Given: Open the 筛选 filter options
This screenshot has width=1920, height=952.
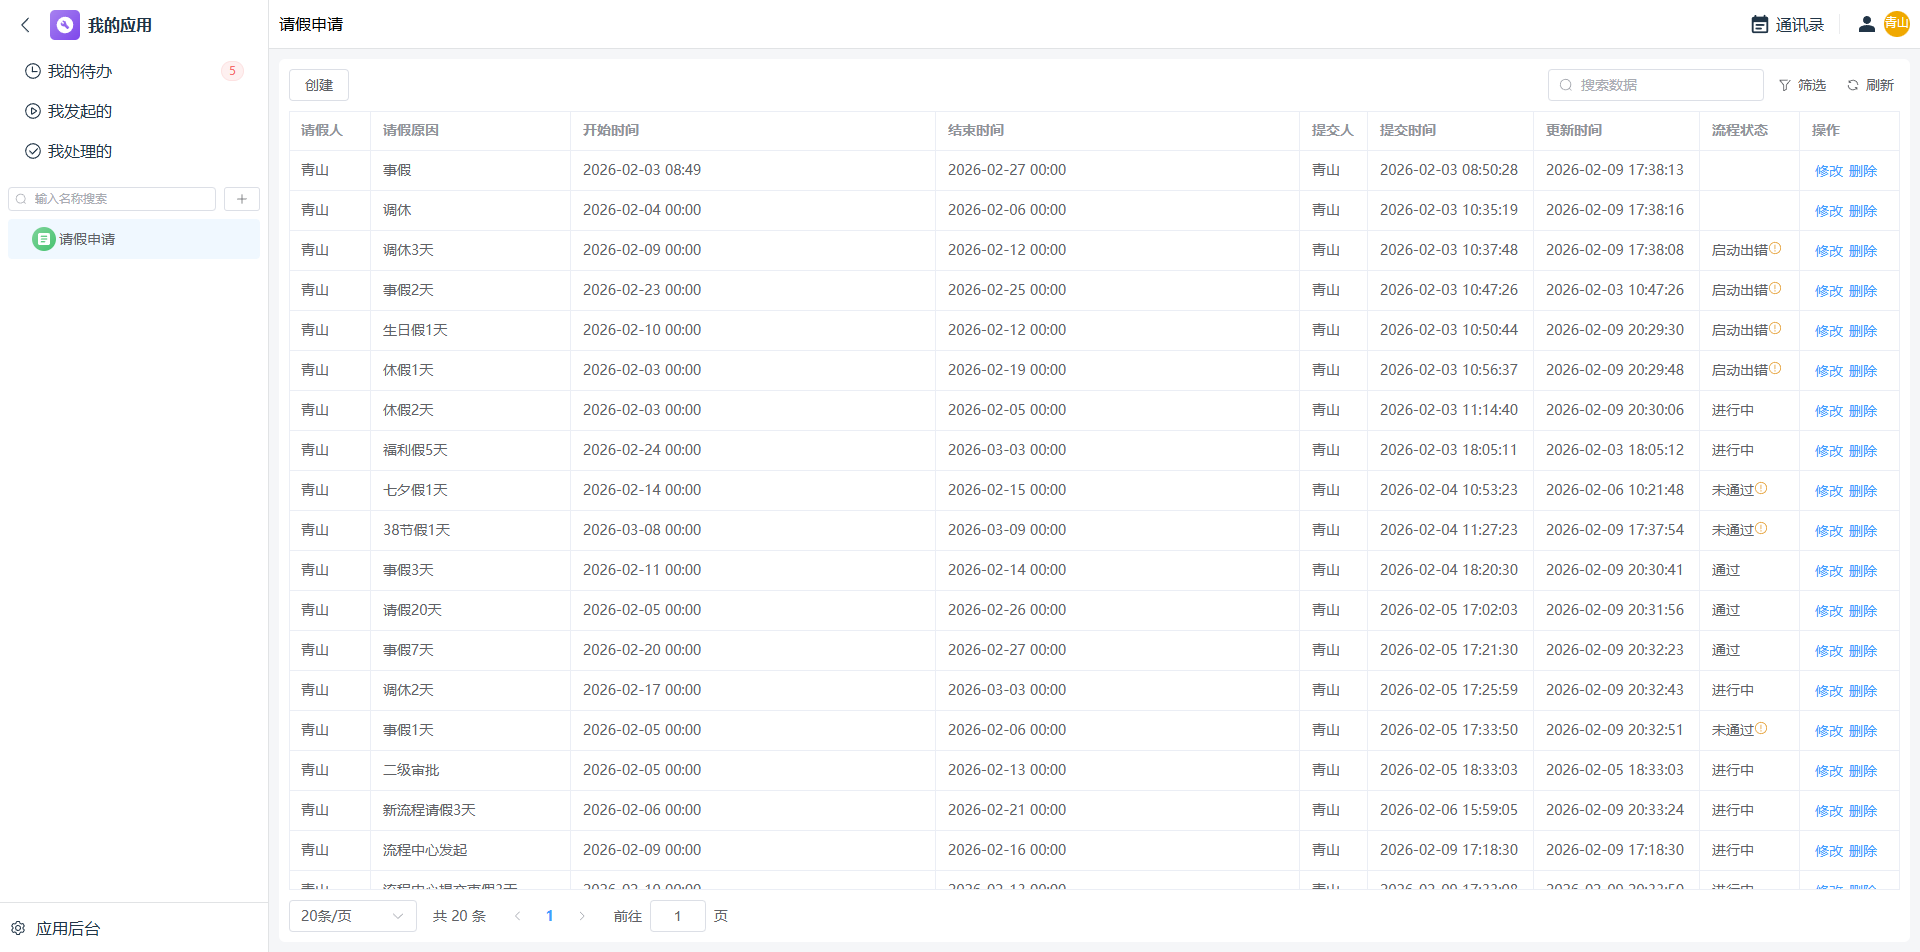Looking at the screenshot, I should (x=1802, y=85).
